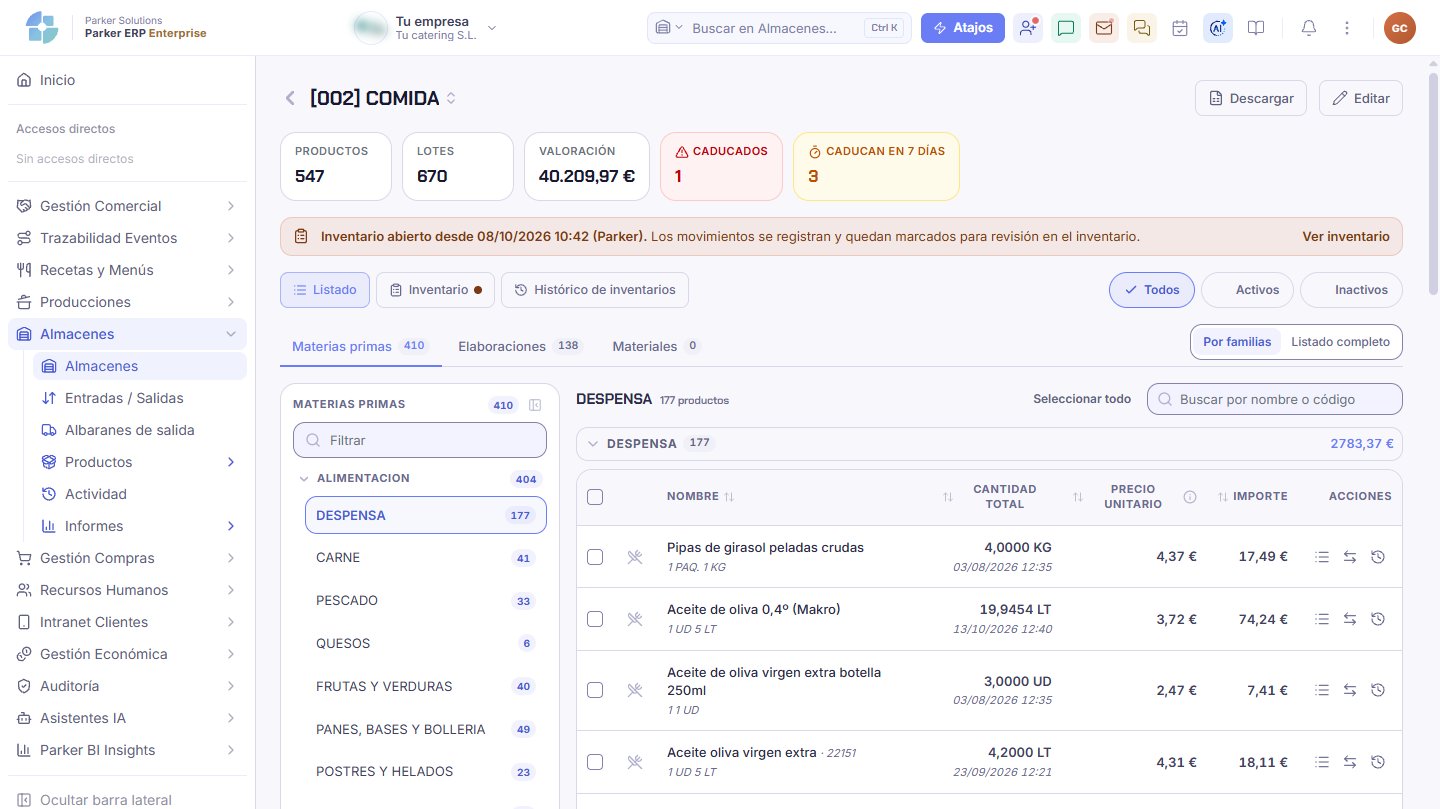Open the three-dot more options menu
This screenshot has width=1440, height=809.
(1347, 28)
